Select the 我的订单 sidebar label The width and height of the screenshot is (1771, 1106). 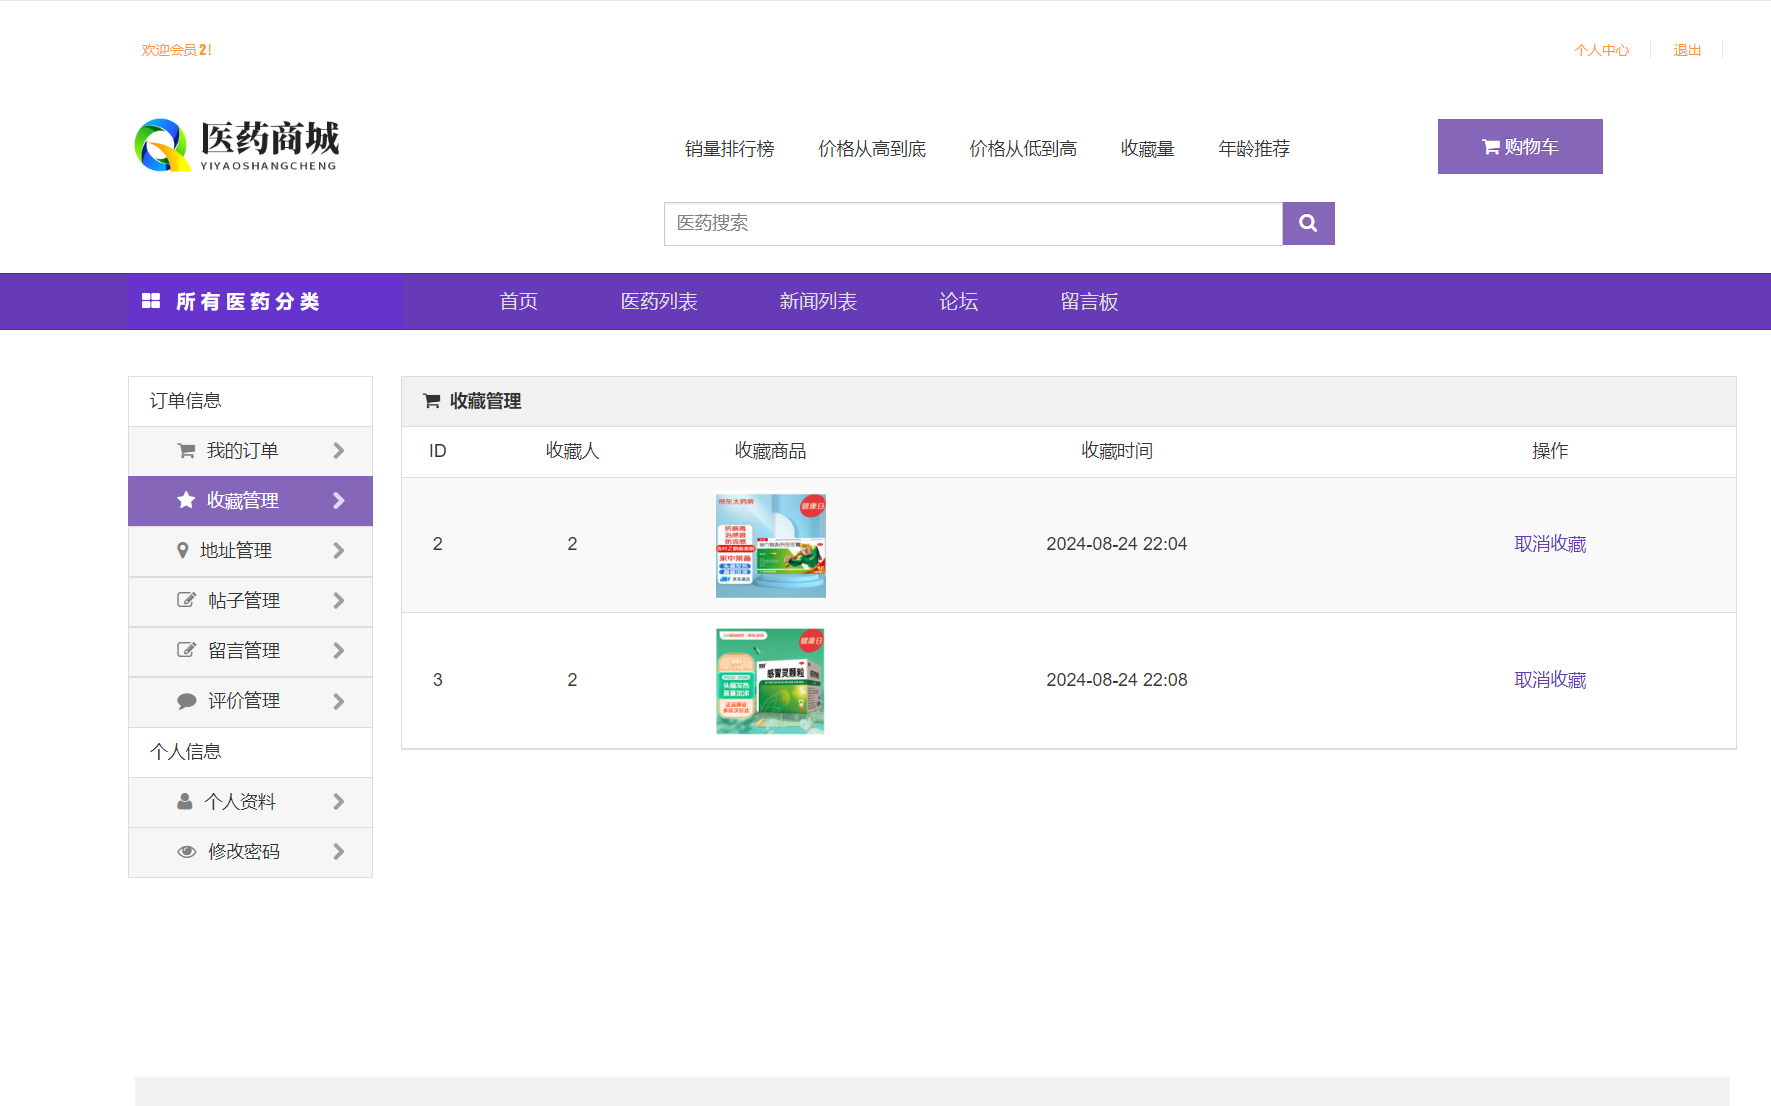pyautogui.click(x=242, y=451)
